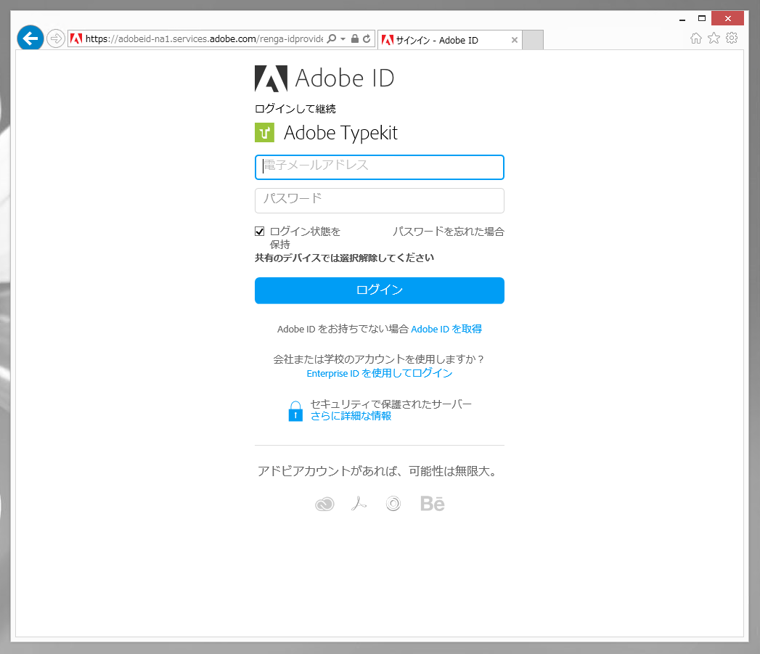
Task: Open the Adobe ID を取得 link
Action: (x=446, y=329)
